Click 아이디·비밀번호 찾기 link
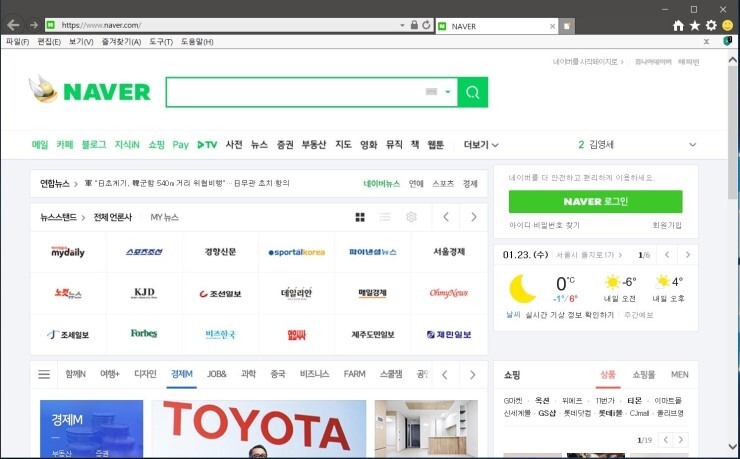740x459 pixels. point(544,225)
